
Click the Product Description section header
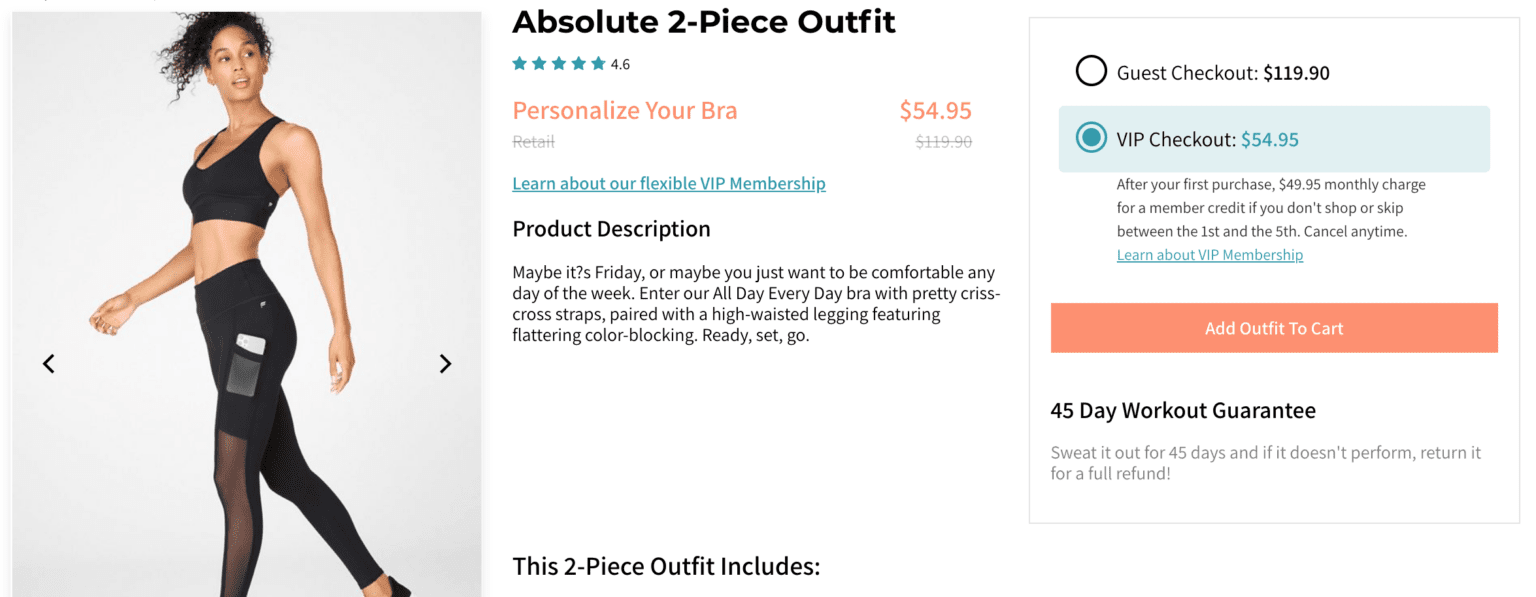pyautogui.click(x=611, y=228)
